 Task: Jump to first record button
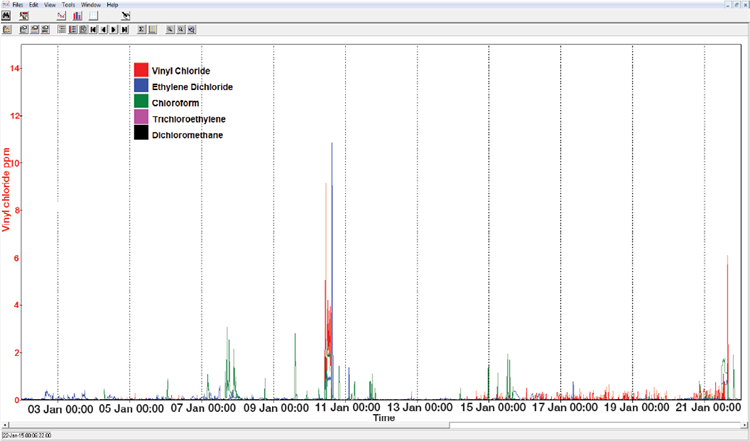[93, 30]
